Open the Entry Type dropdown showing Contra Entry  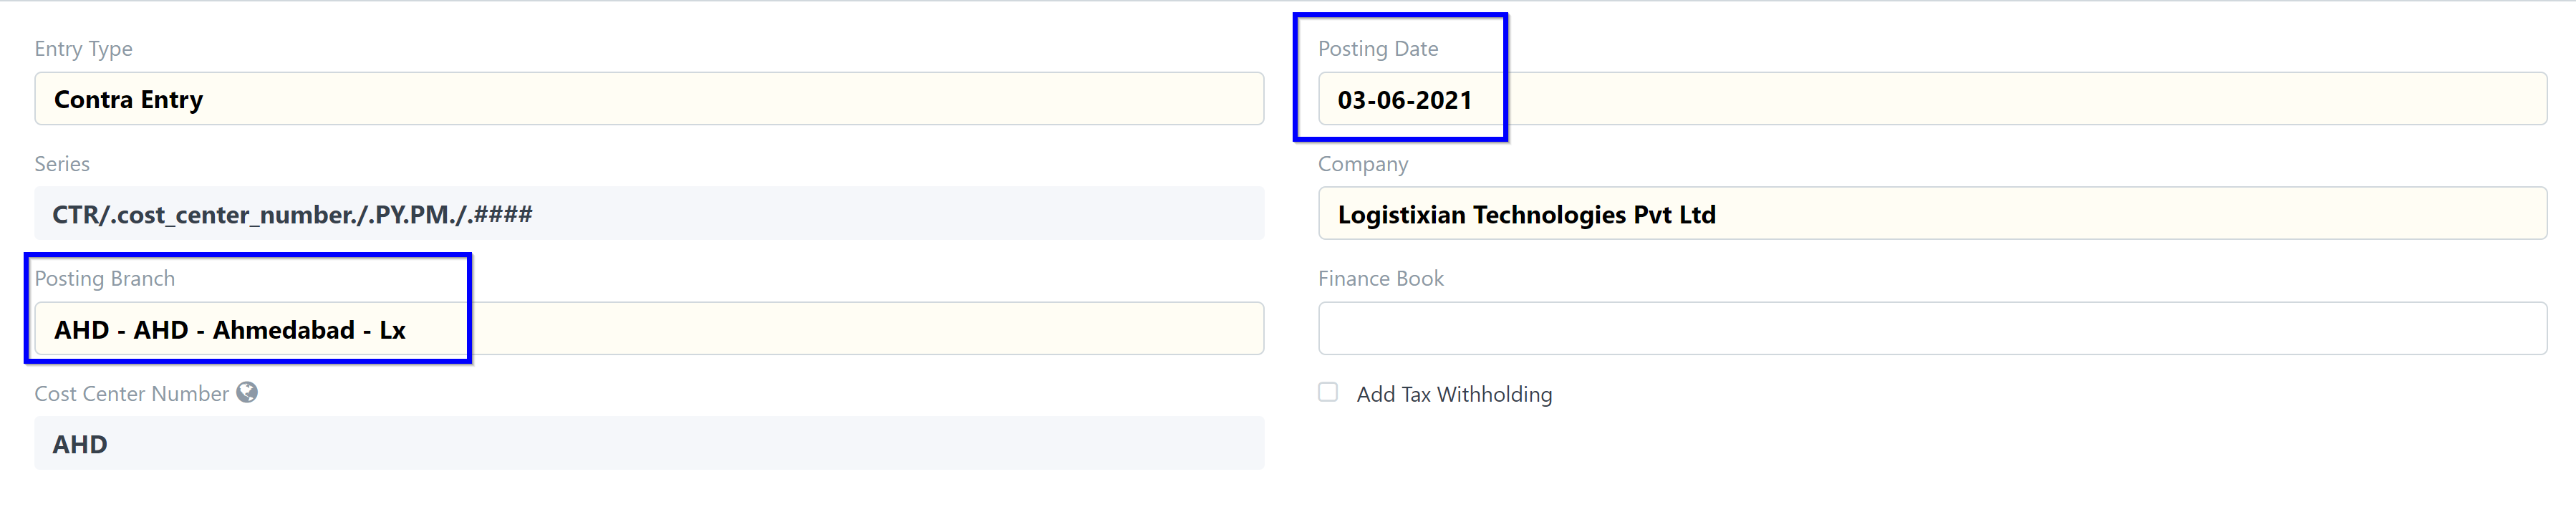point(649,98)
